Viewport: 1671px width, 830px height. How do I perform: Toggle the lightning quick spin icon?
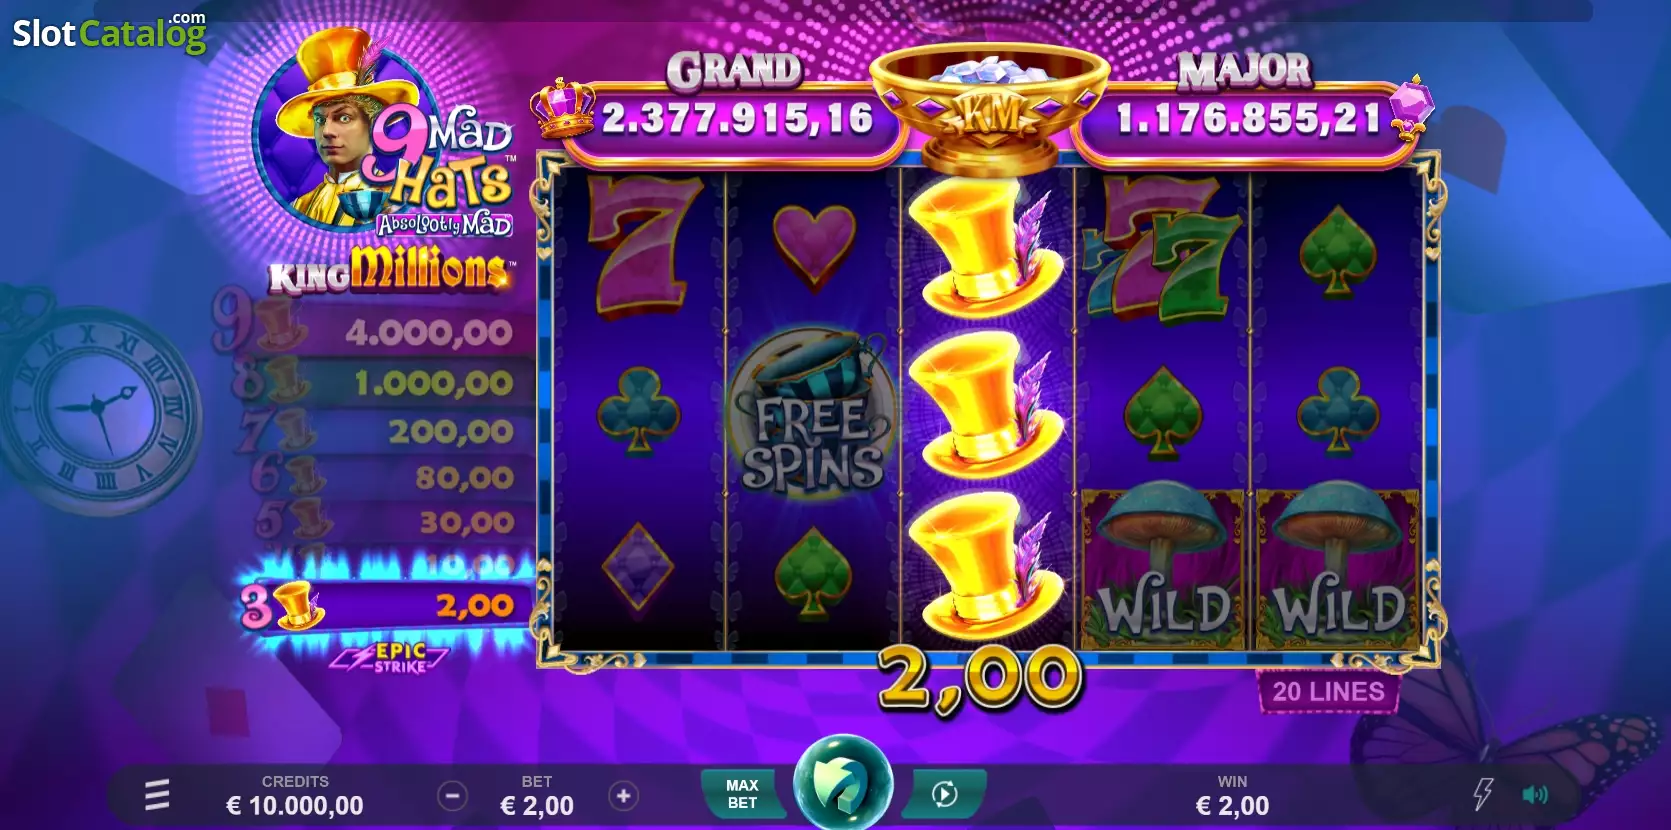point(1483,795)
